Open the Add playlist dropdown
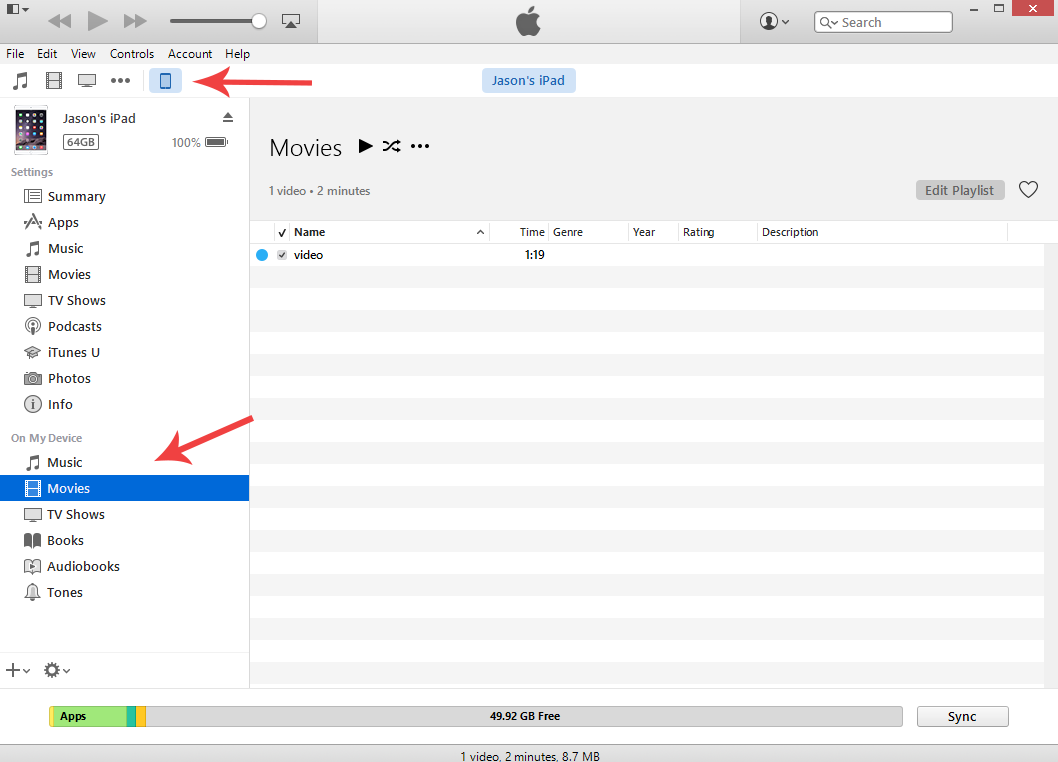 coord(17,670)
